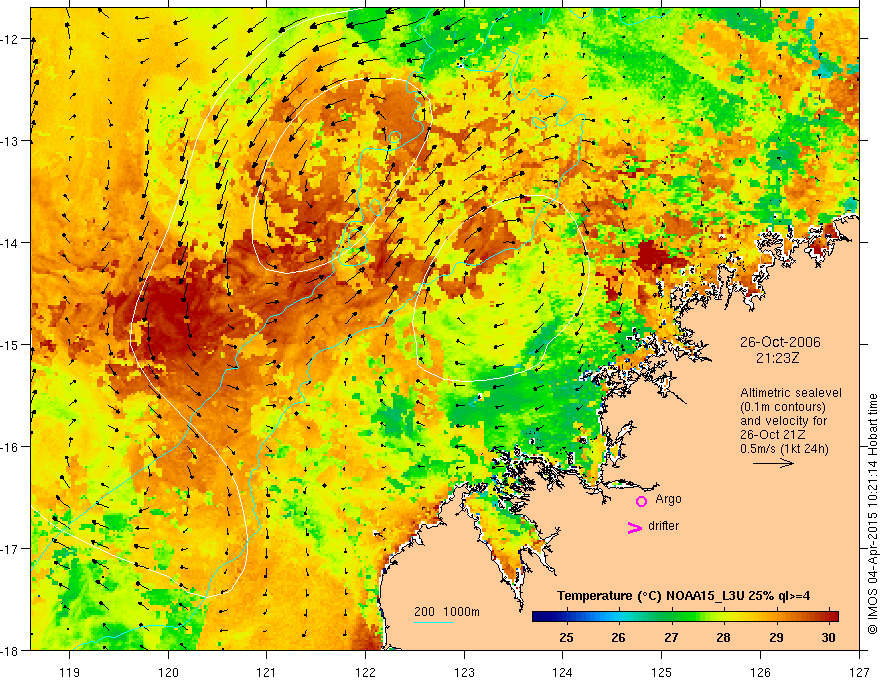This screenshot has height=680, width=880.
Task: Click the 27 label on temperature scale
Action: coord(671,637)
